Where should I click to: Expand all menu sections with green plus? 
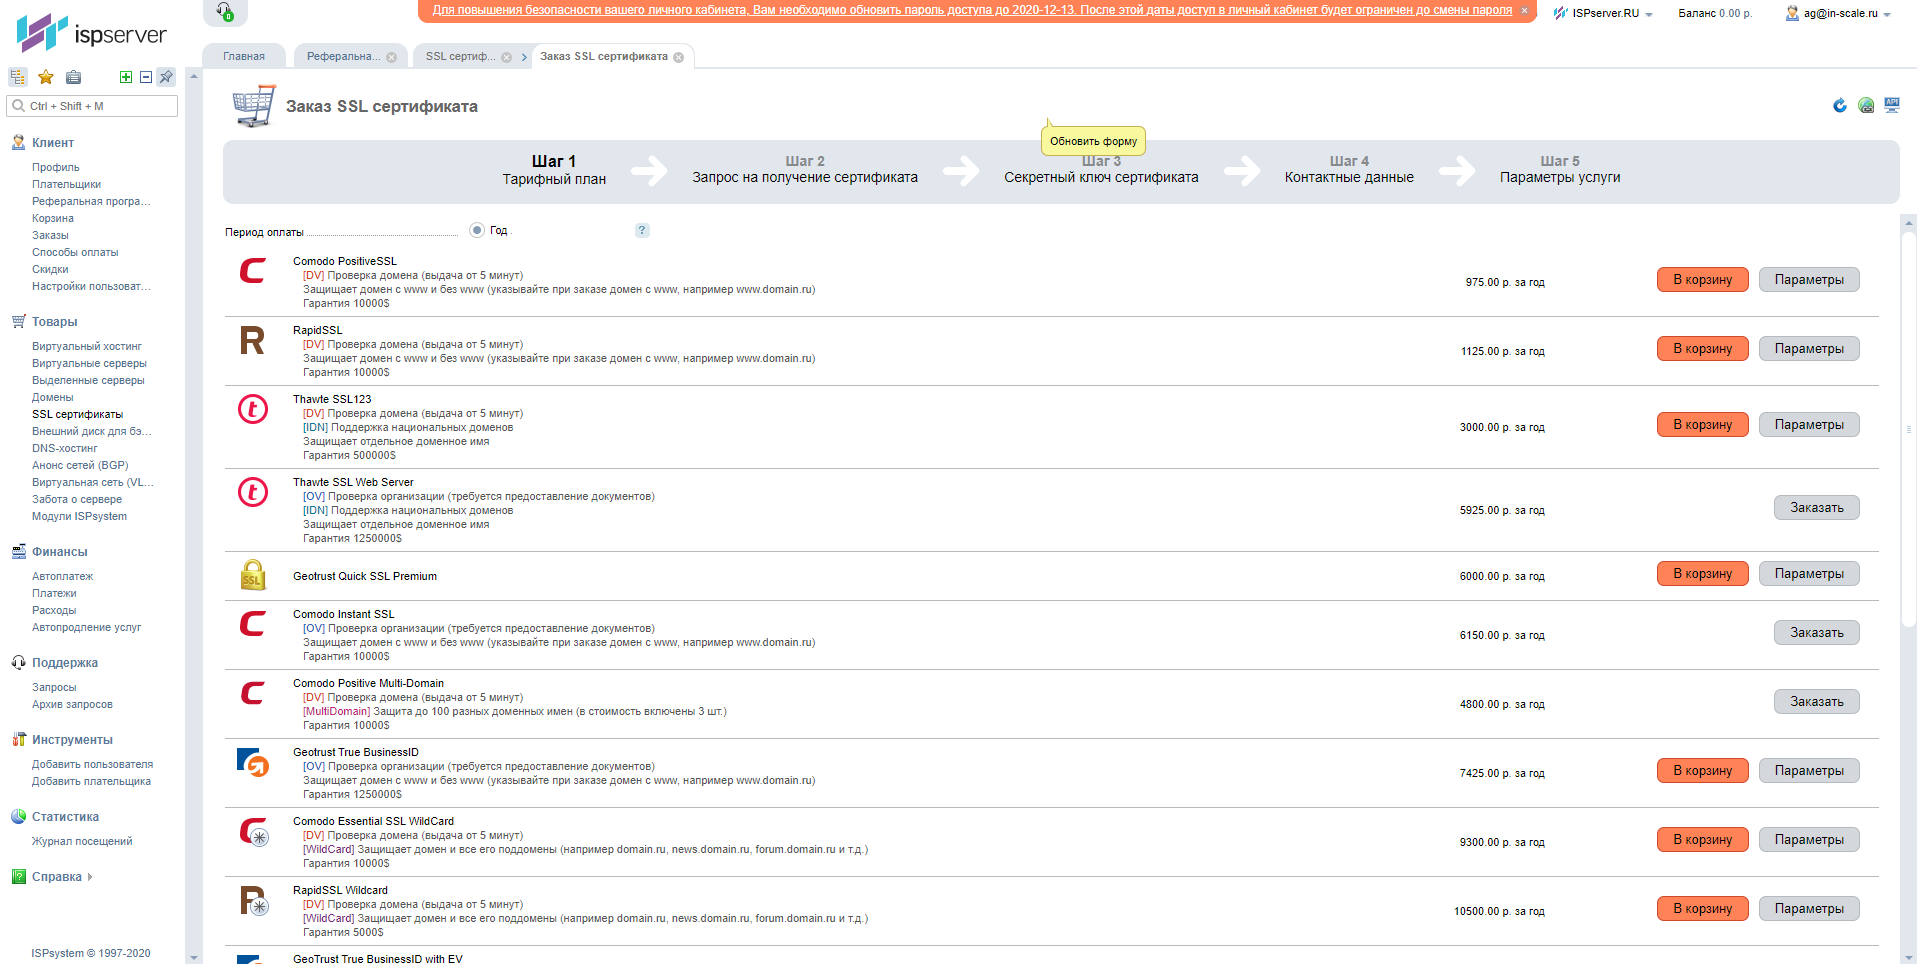[x=126, y=77]
